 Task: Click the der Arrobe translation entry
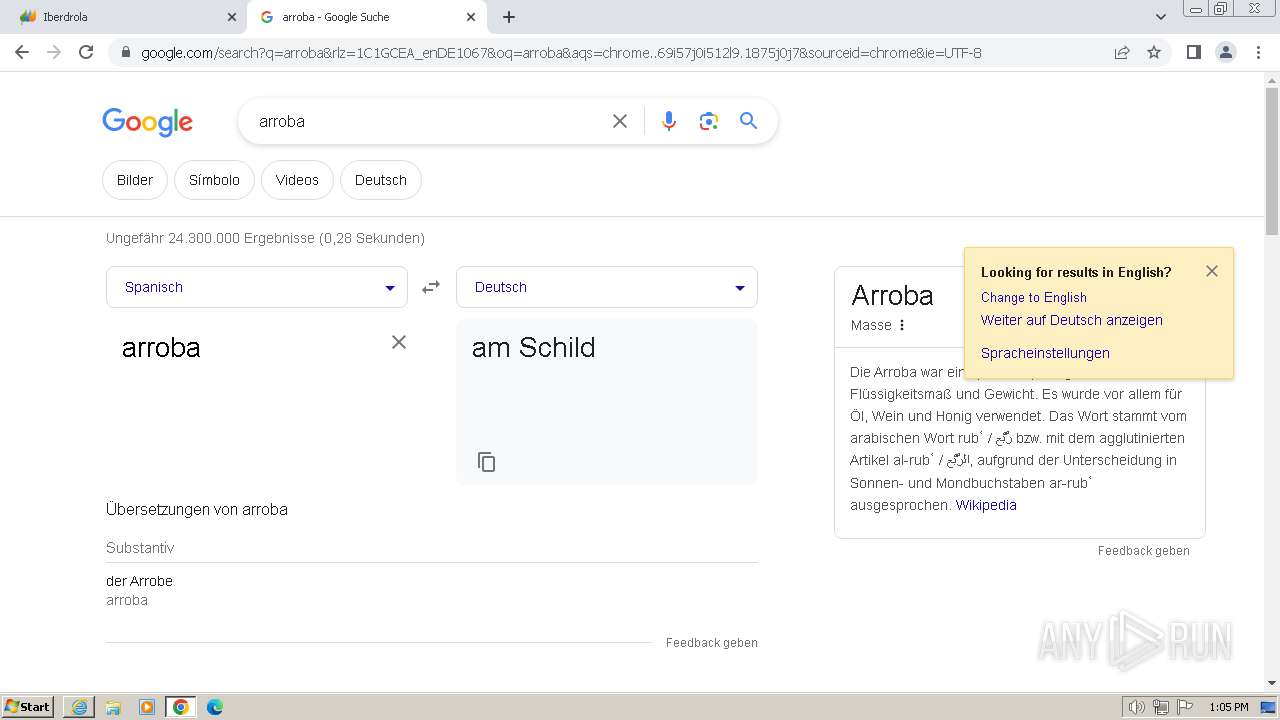click(x=139, y=581)
